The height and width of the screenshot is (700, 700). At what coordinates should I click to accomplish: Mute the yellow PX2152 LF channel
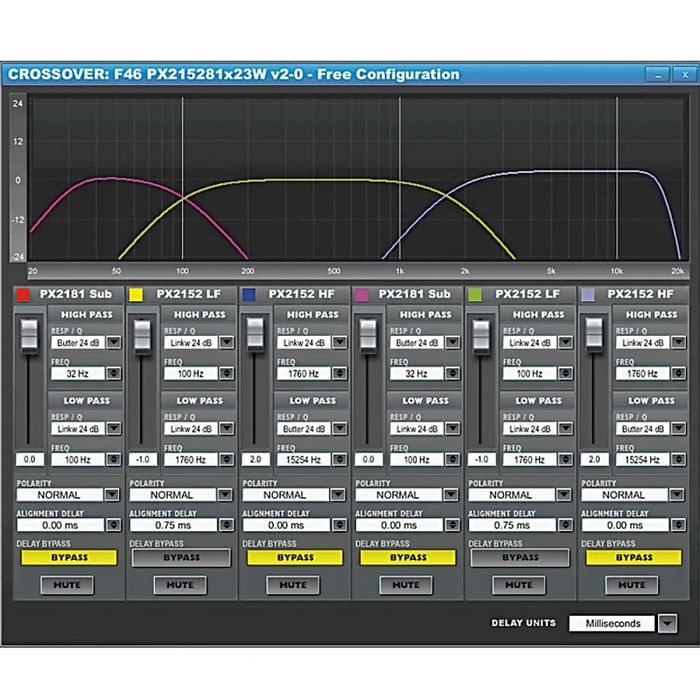pos(180,585)
